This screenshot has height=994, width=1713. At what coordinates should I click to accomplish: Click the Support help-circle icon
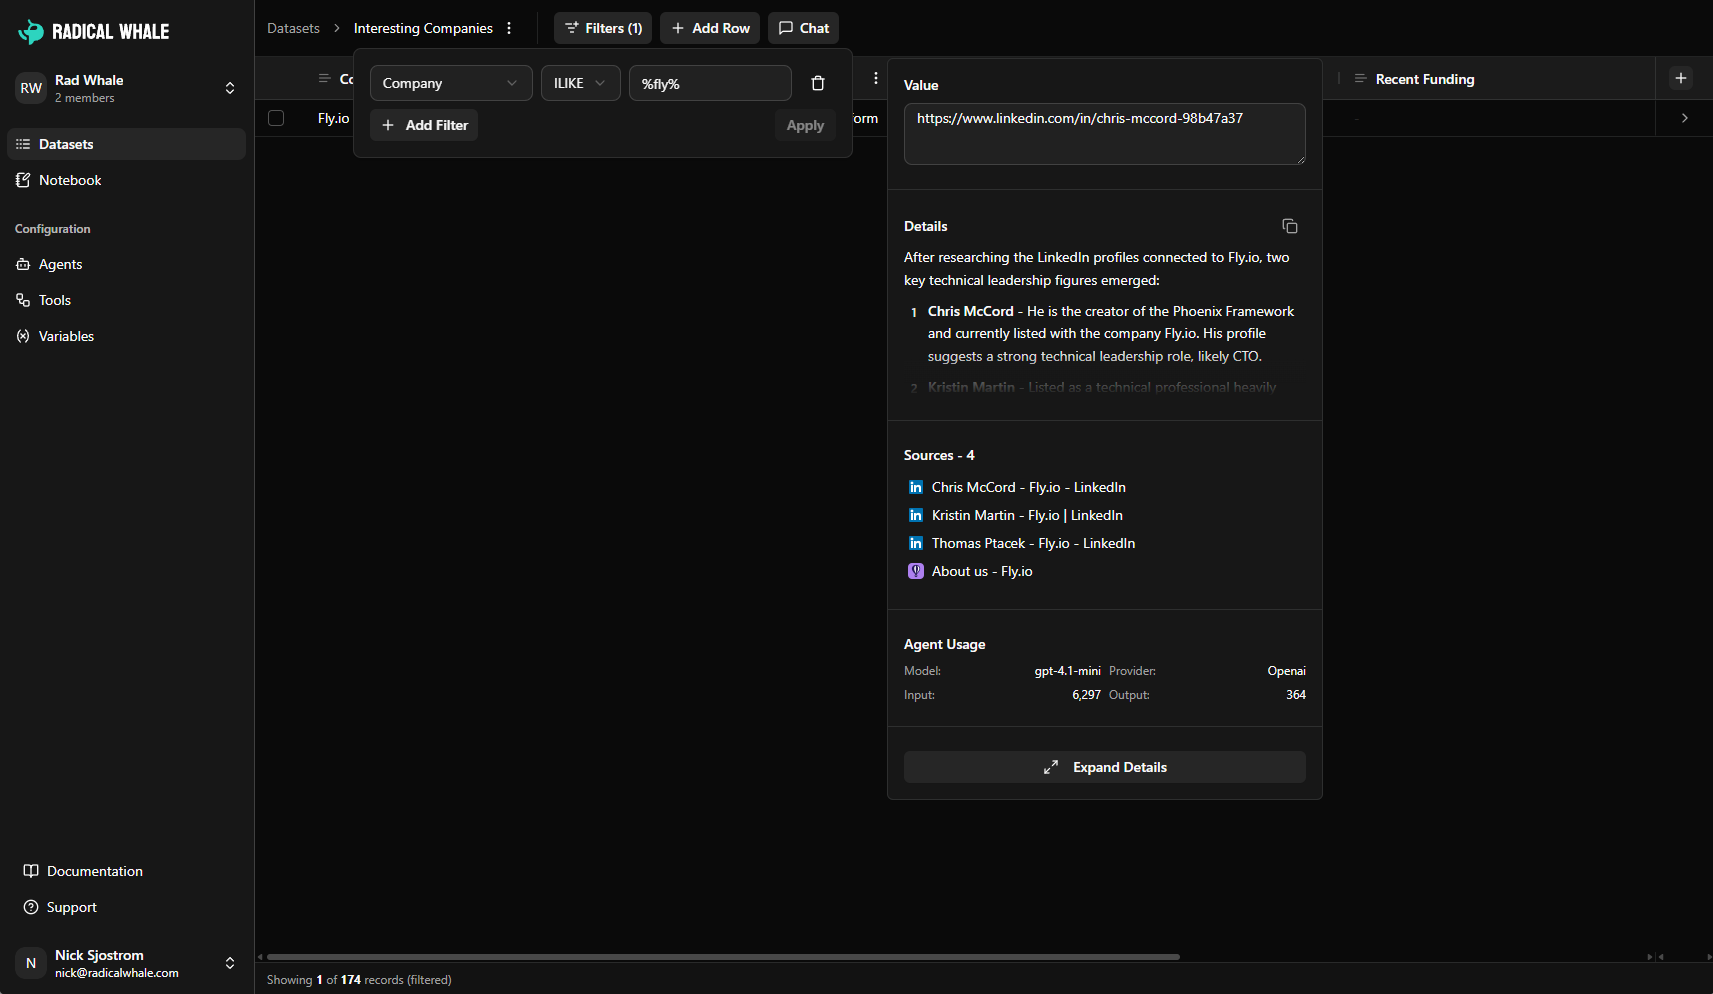(x=31, y=907)
